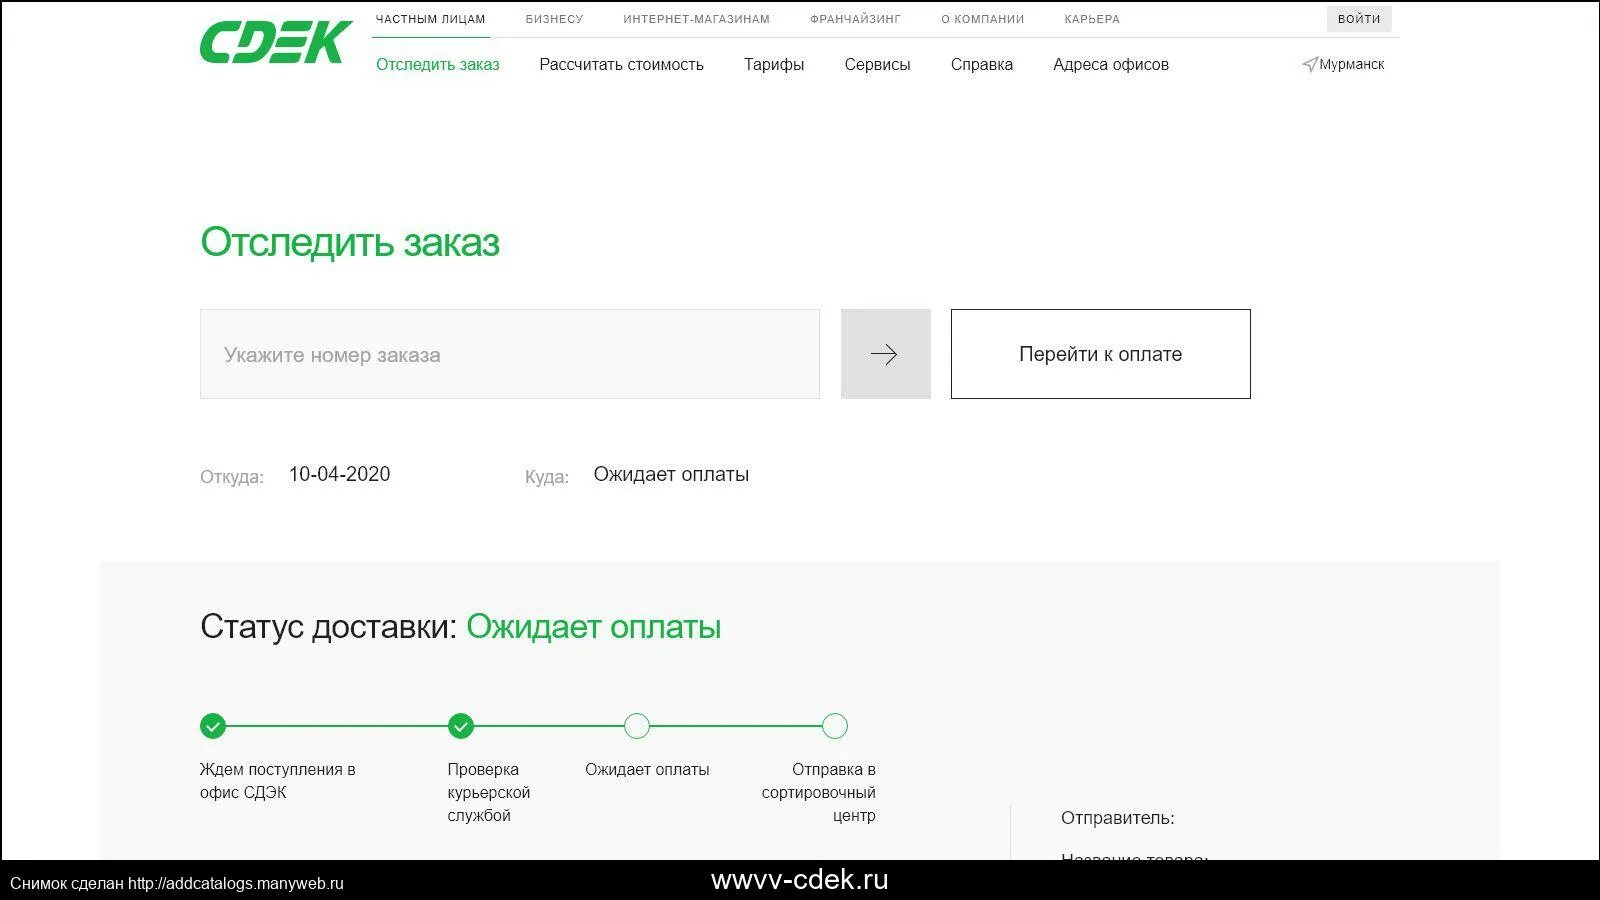Click the Отправитель label
1600x900 pixels.
point(1118,818)
